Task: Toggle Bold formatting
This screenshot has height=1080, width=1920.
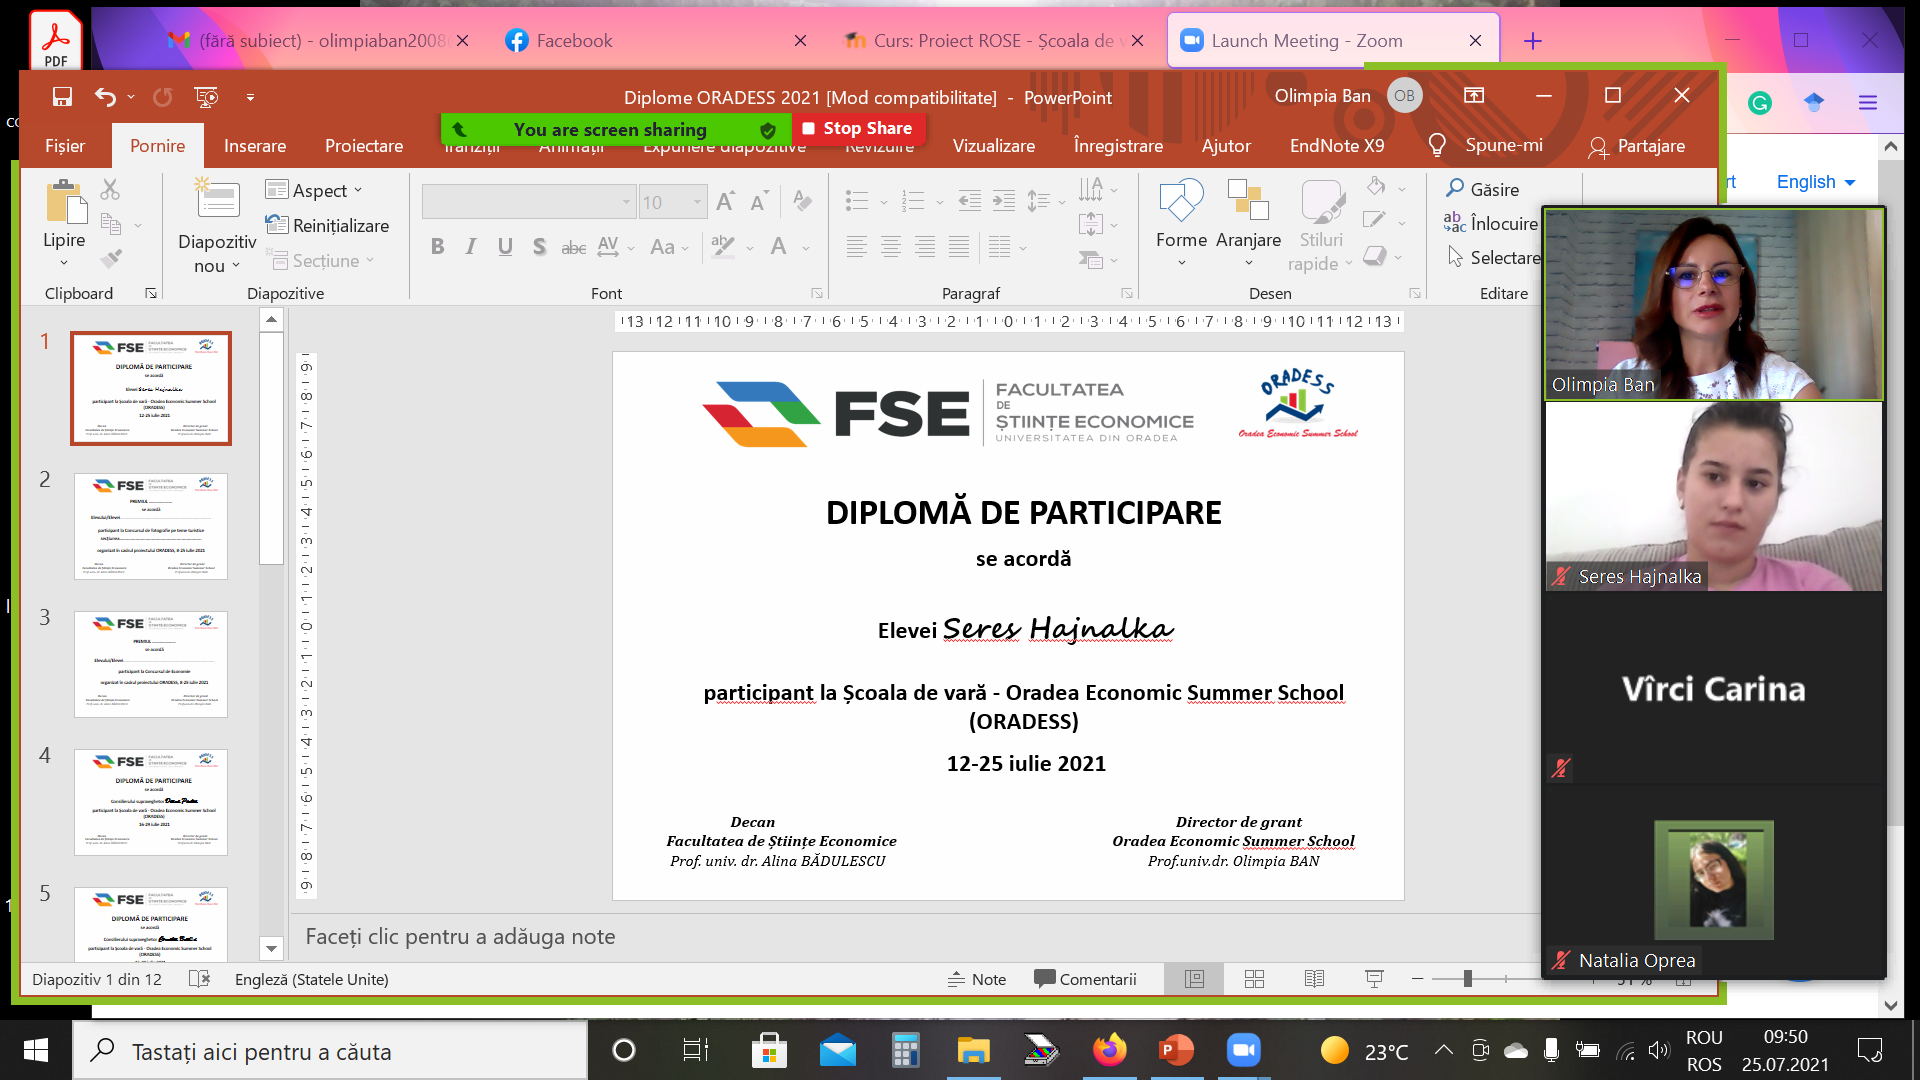Action: click(437, 247)
